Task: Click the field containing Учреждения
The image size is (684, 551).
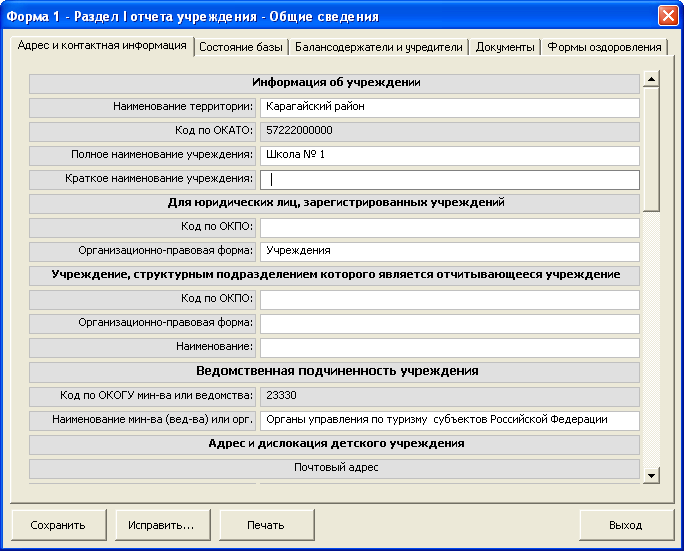Action: click(450, 252)
